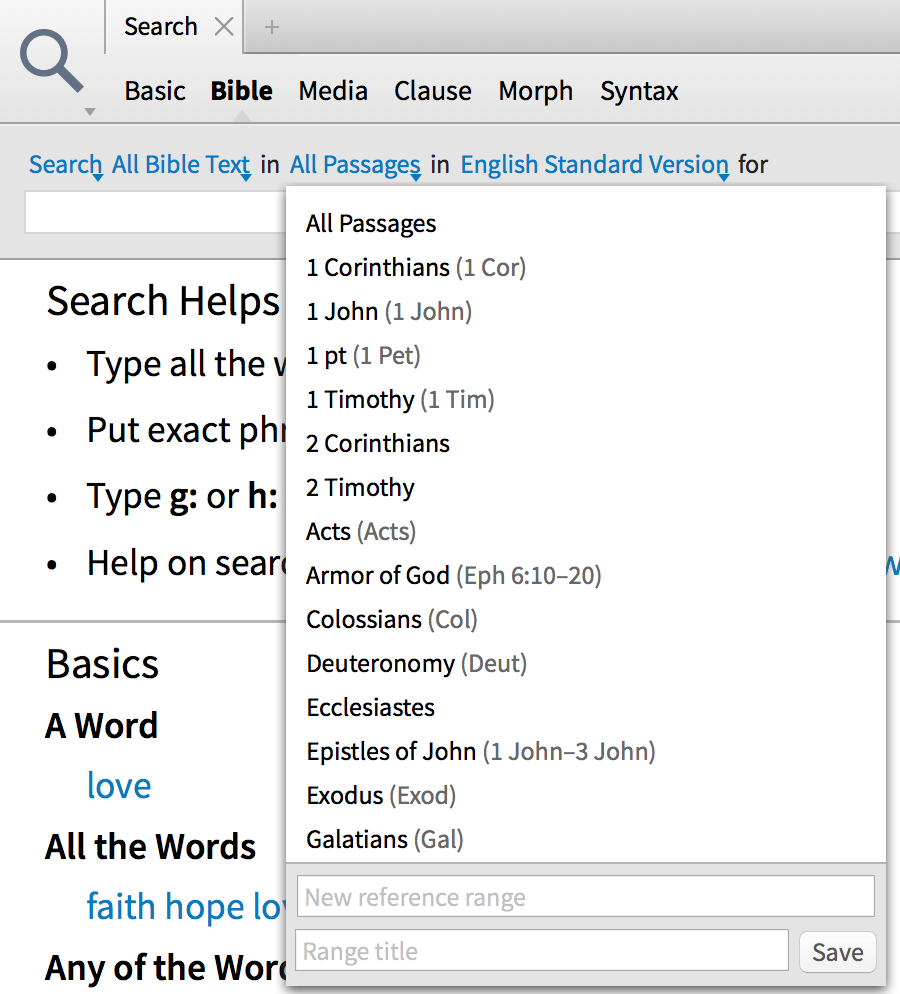The width and height of the screenshot is (900, 994).
Task: Select the Morph search type
Action: click(536, 91)
